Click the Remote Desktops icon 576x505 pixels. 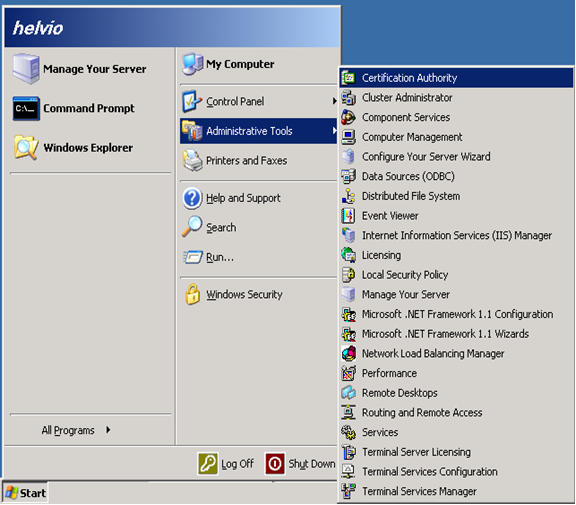pyautogui.click(x=348, y=393)
